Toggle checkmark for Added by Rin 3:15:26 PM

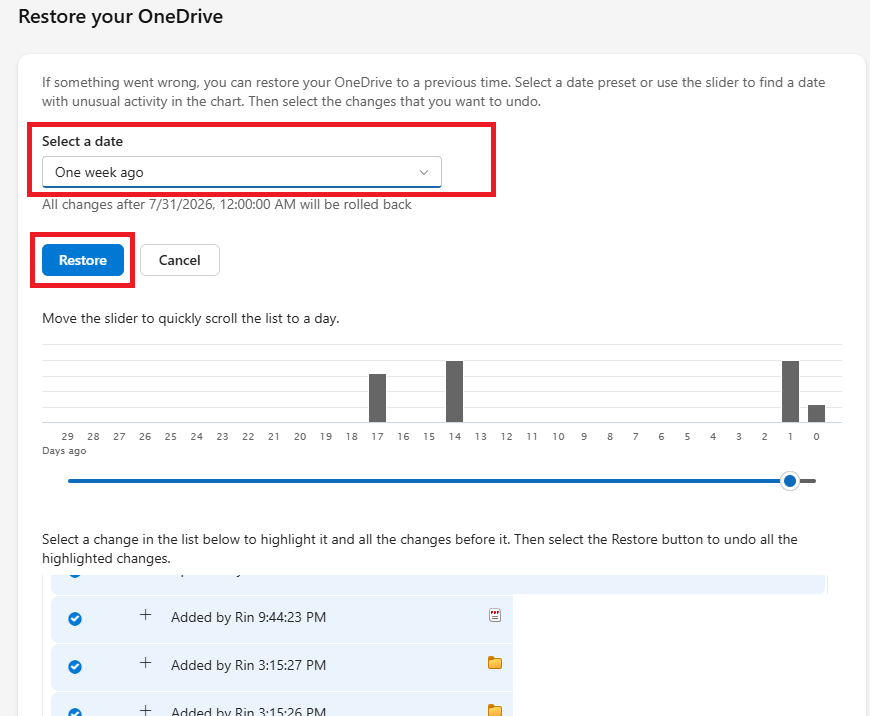point(75,712)
